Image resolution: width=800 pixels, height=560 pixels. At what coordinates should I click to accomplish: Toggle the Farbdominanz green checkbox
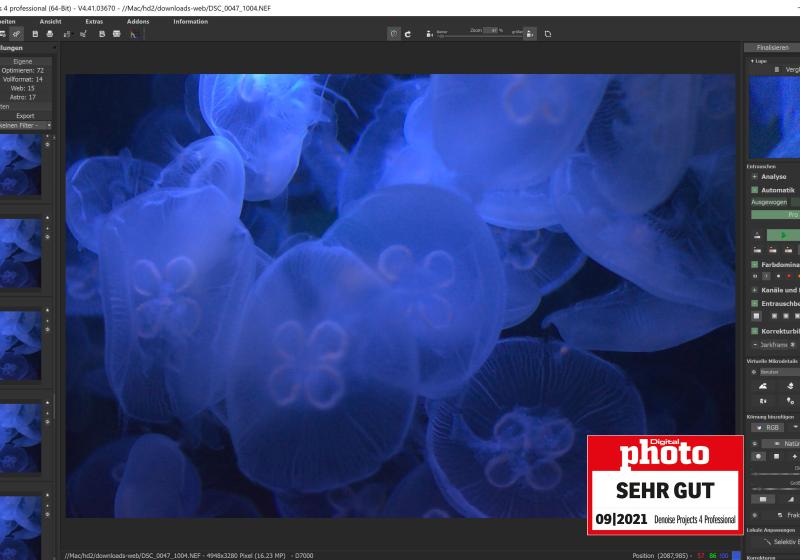point(755,265)
